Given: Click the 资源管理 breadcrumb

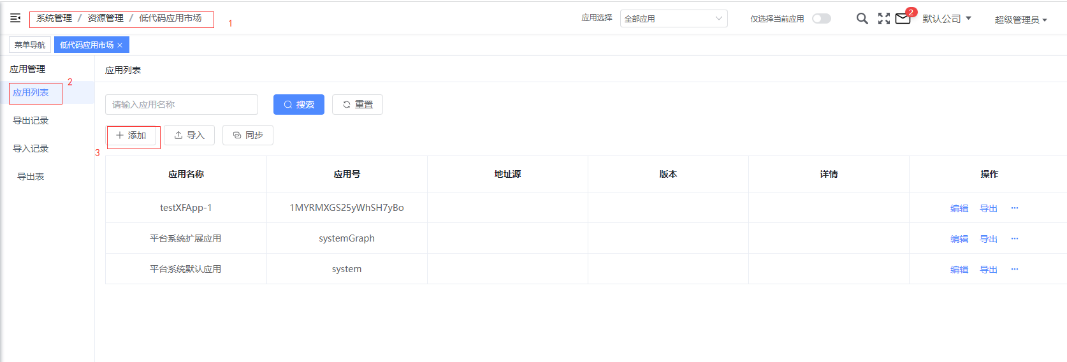Looking at the screenshot, I should click(105, 18).
